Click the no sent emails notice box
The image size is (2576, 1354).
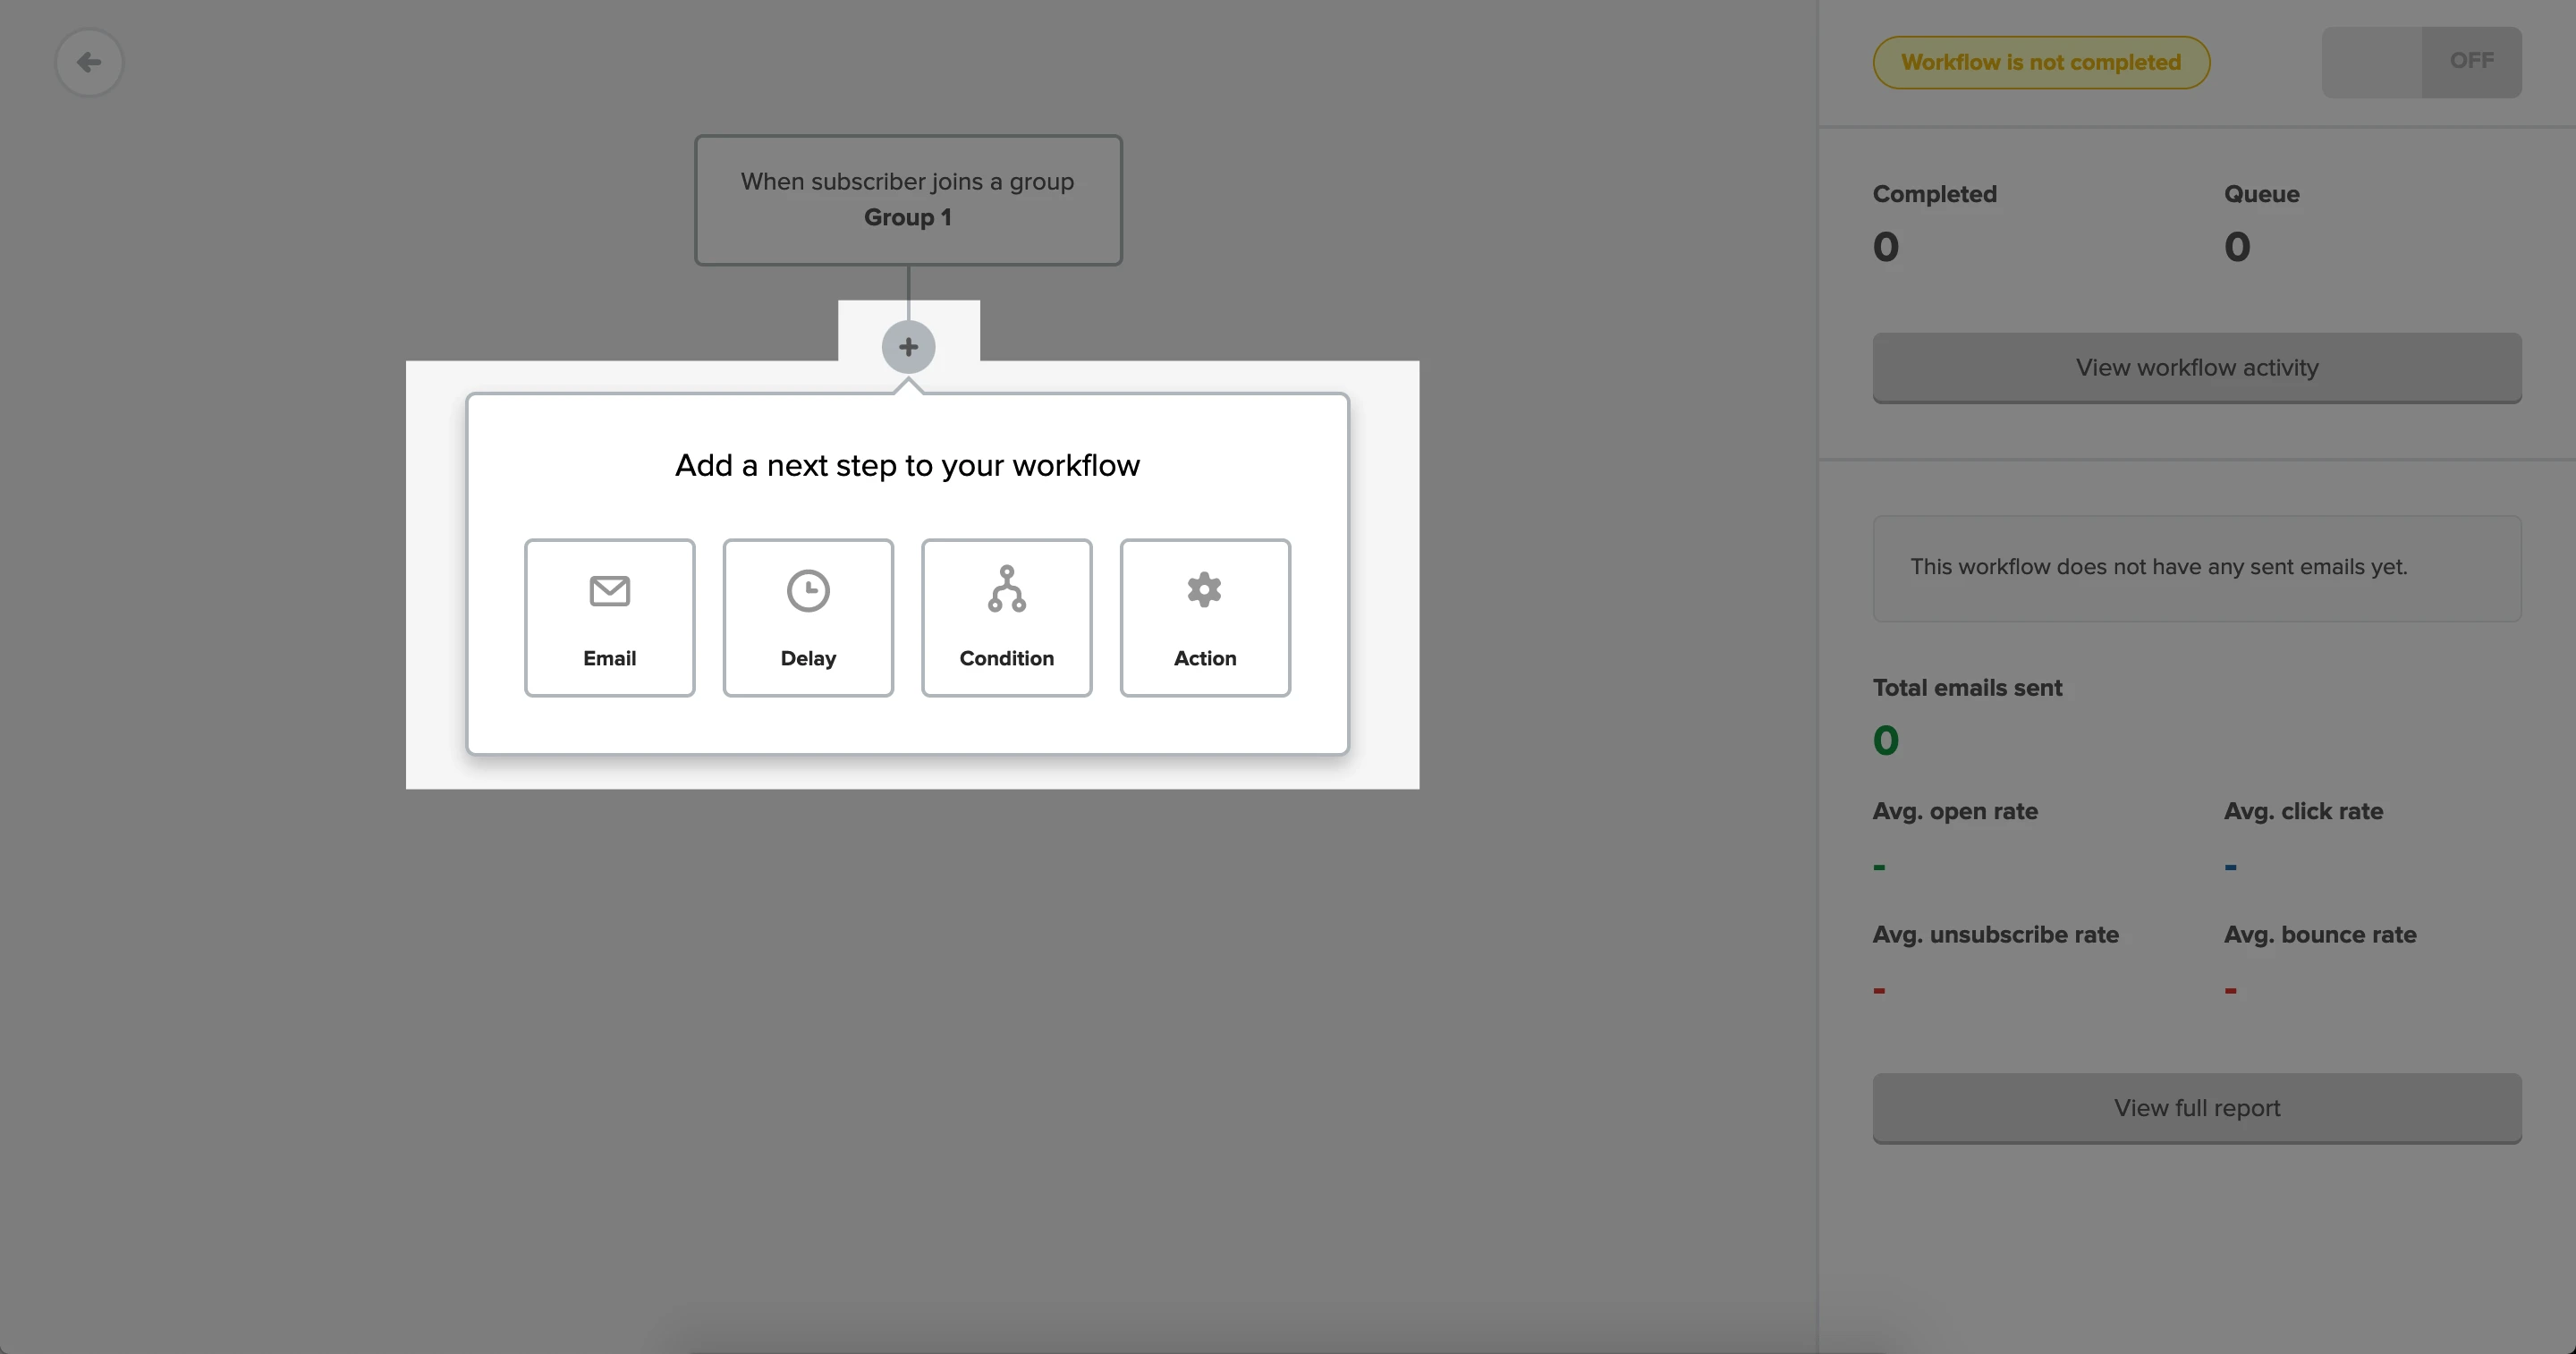pyautogui.click(x=2196, y=568)
